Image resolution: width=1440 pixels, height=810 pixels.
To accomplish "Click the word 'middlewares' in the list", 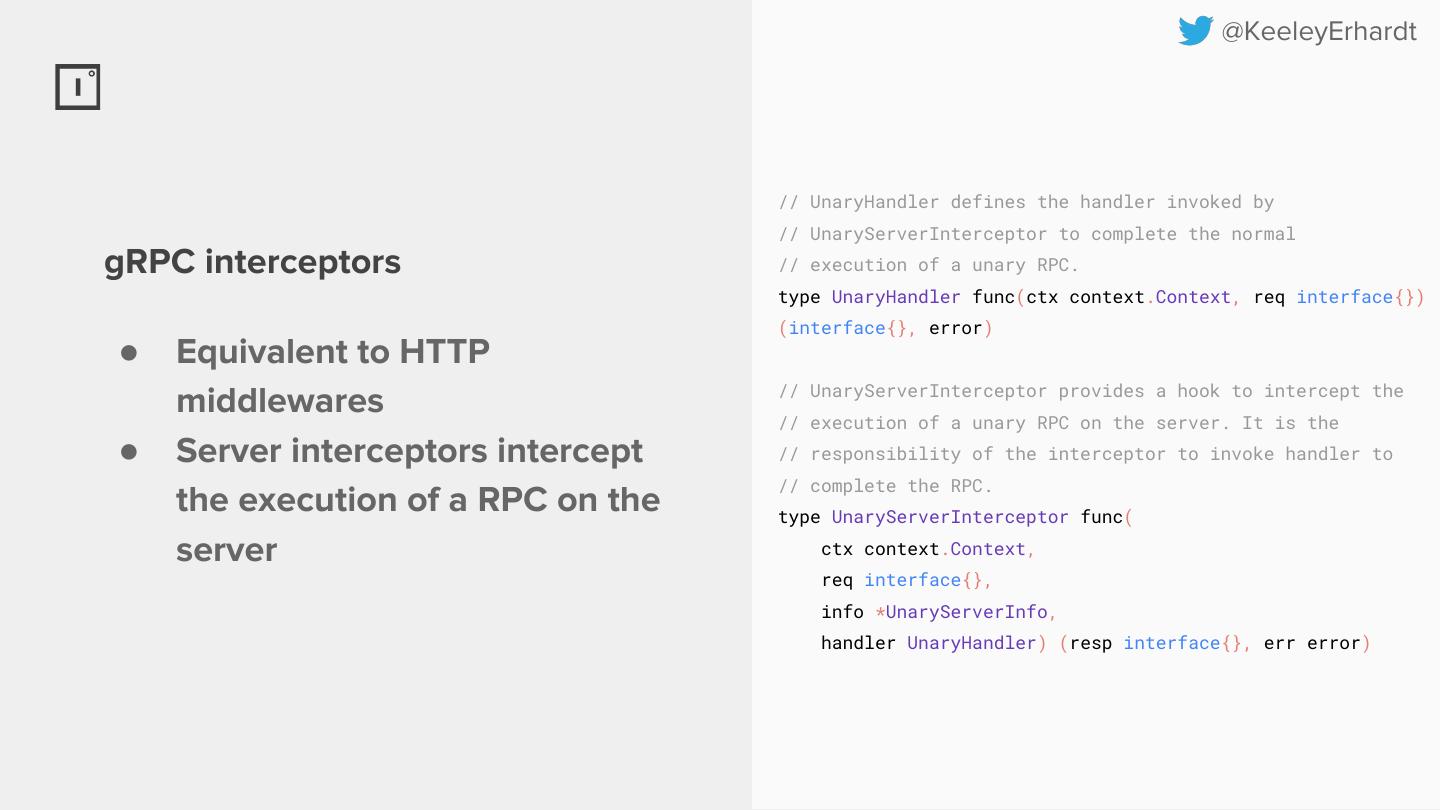I will point(280,401).
